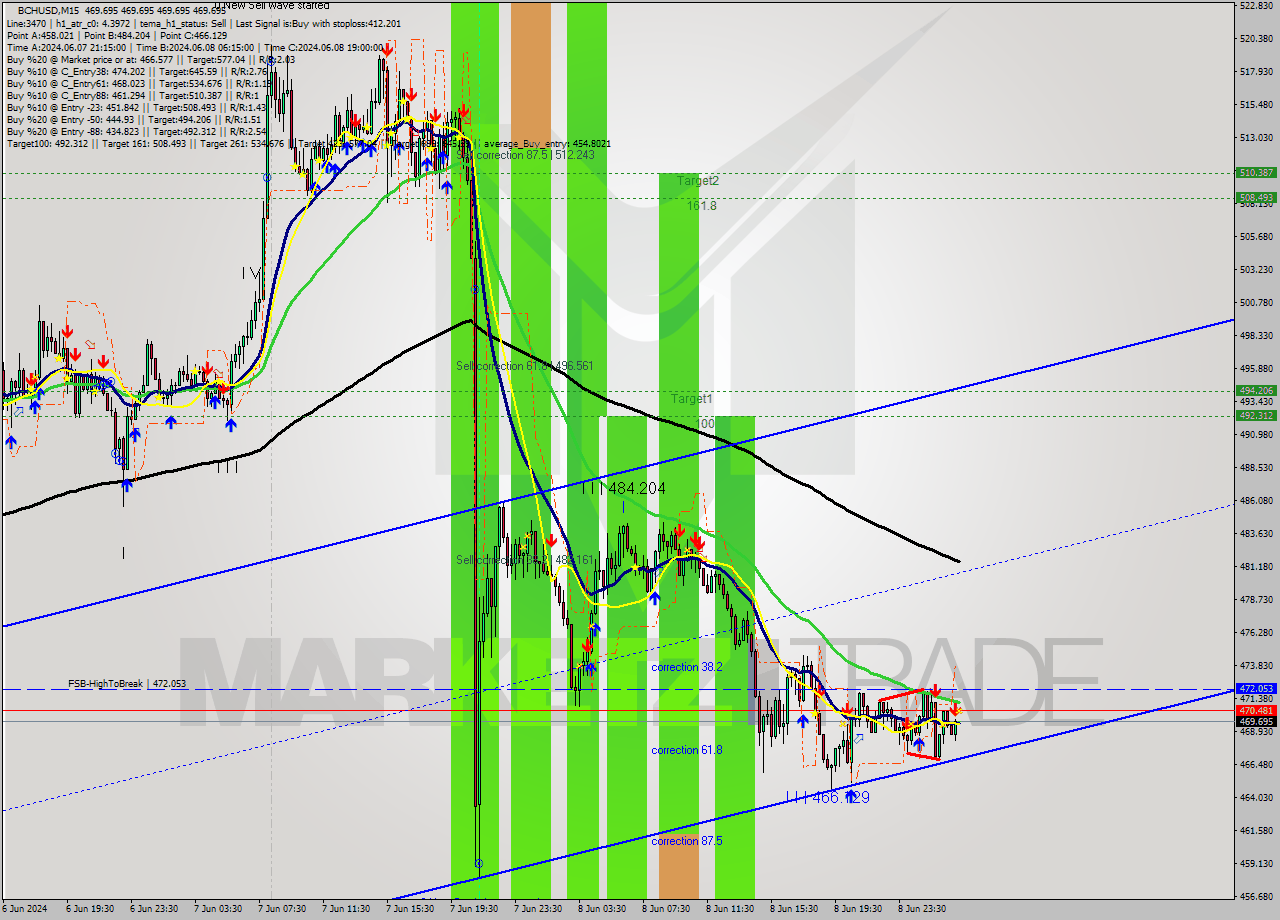
Task: Click the green 494.206 price tag
Action: [x=1256, y=391]
